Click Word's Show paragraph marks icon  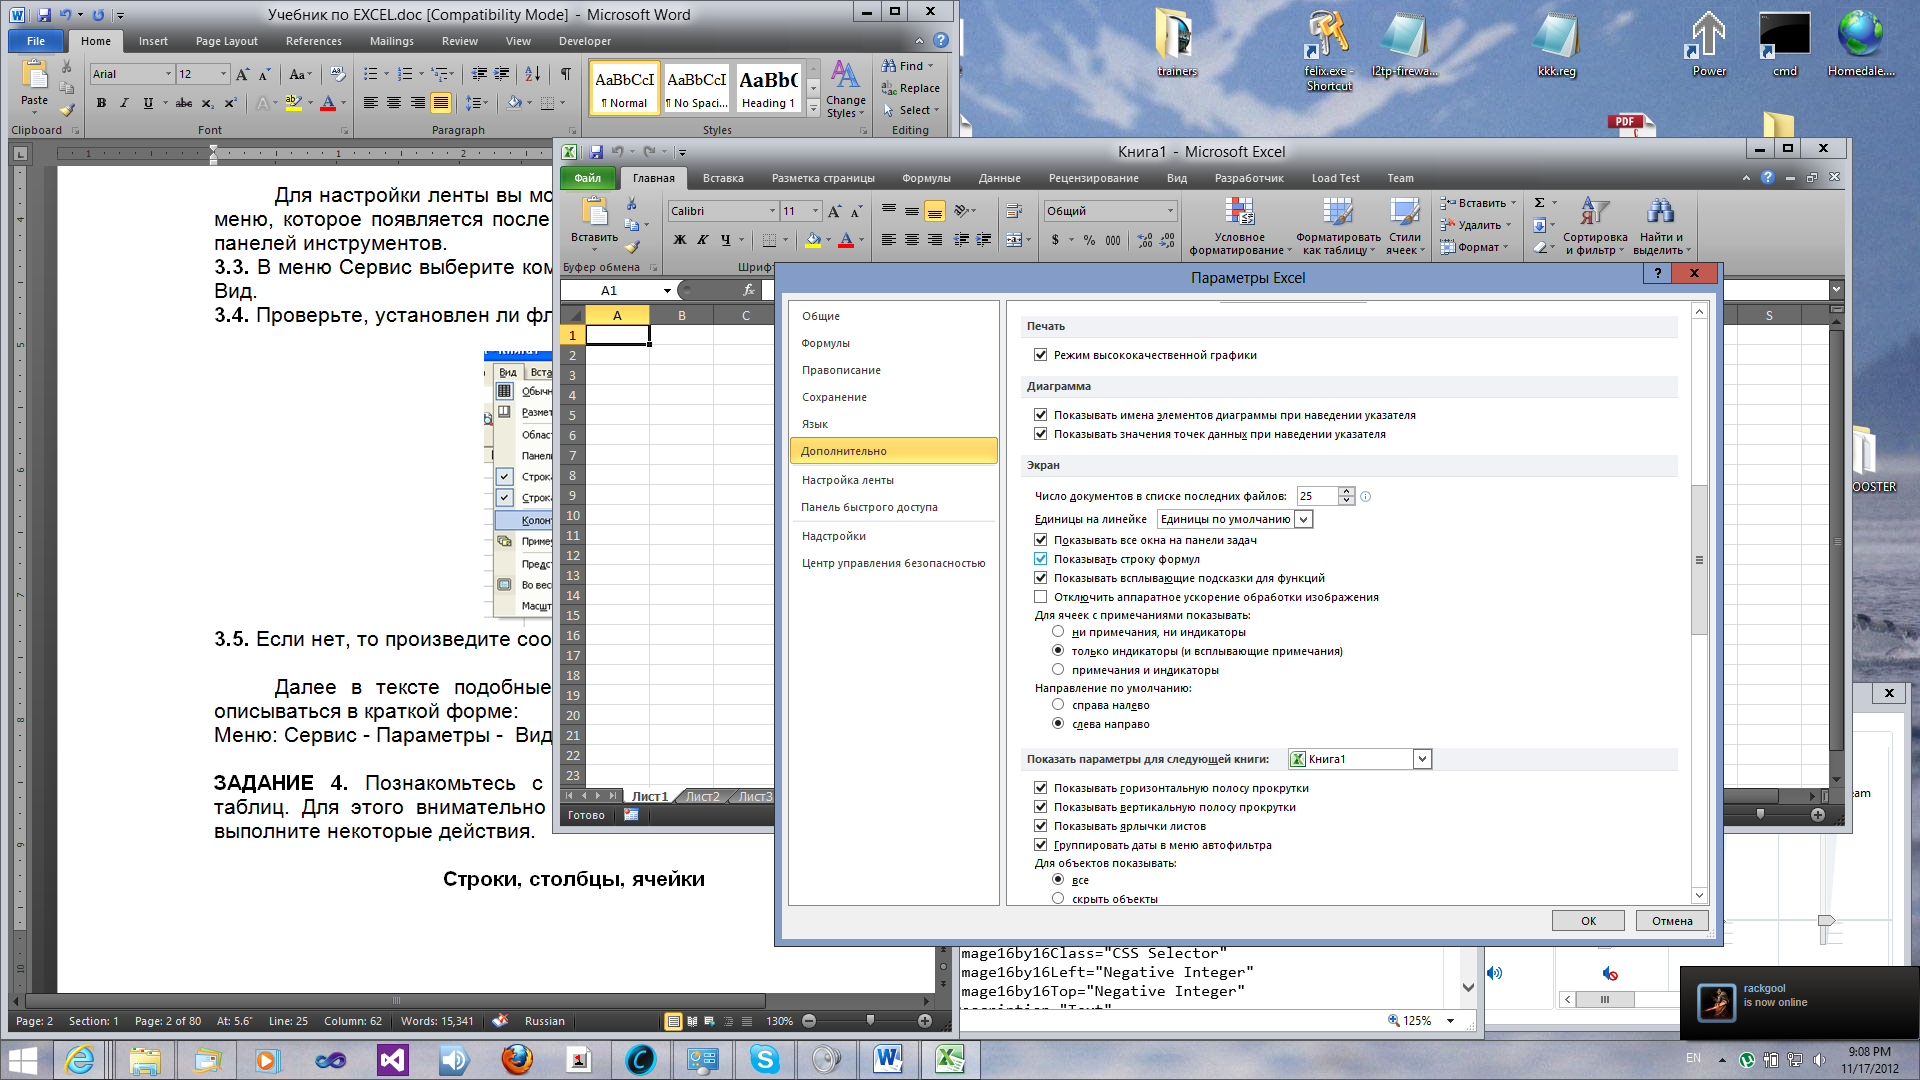(x=565, y=74)
